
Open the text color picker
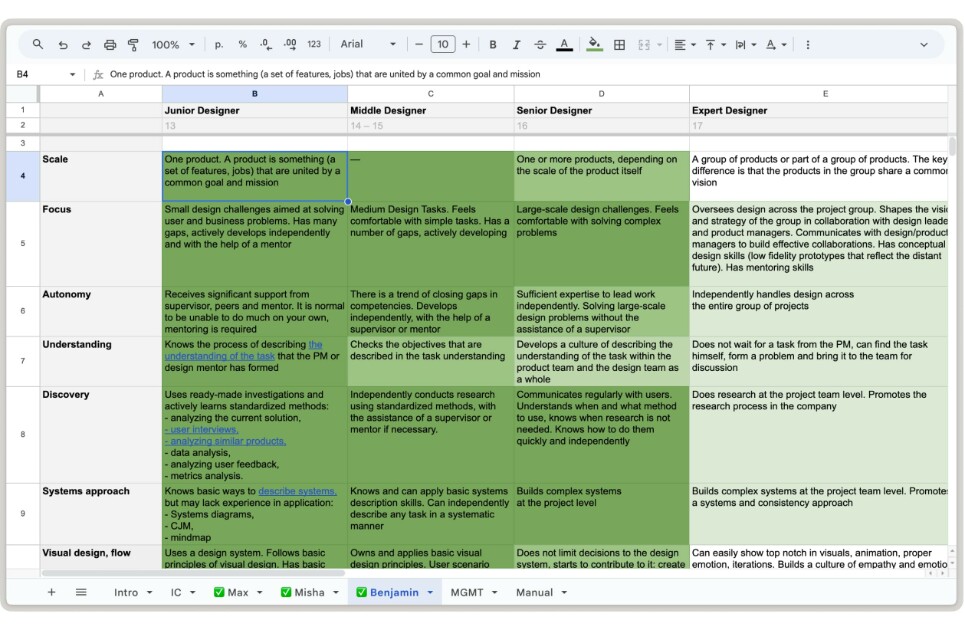(x=564, y=44)
